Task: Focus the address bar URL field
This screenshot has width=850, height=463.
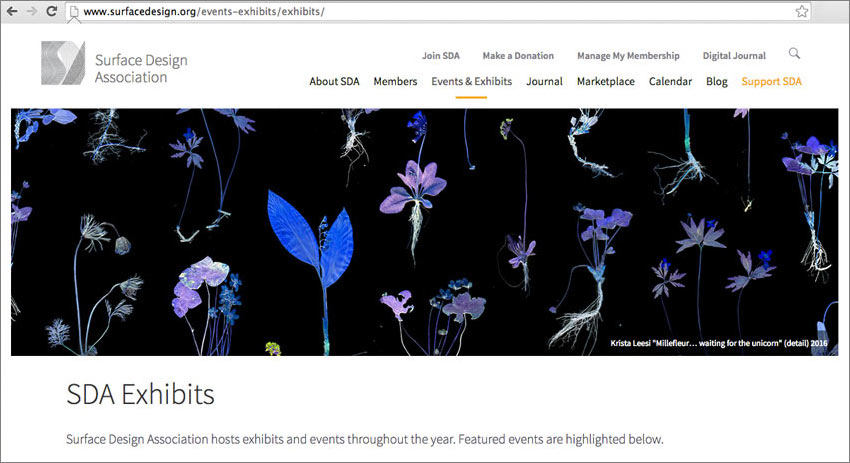Action: pyautogui.click(x=439, y=11)
